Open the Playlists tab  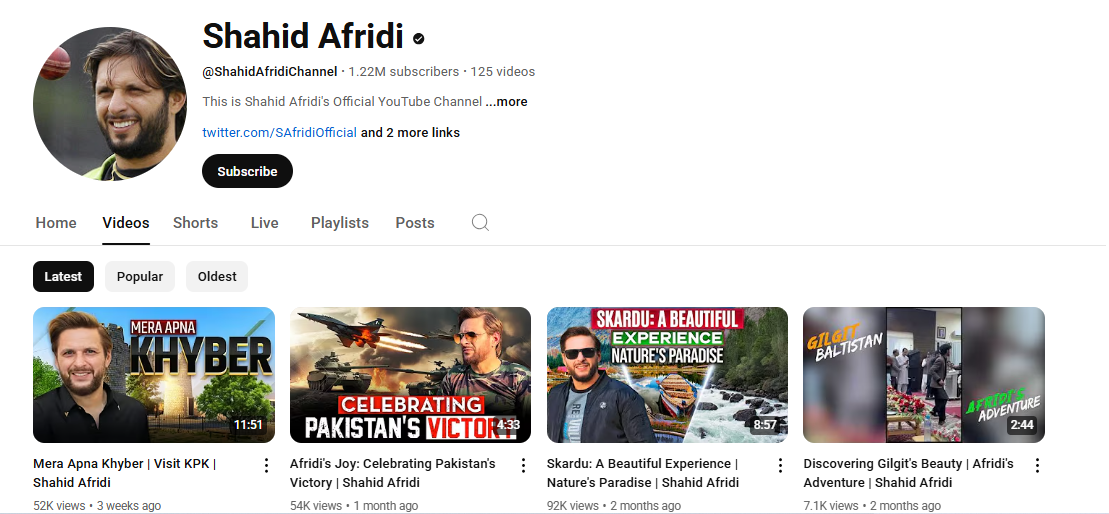(339, 223)
